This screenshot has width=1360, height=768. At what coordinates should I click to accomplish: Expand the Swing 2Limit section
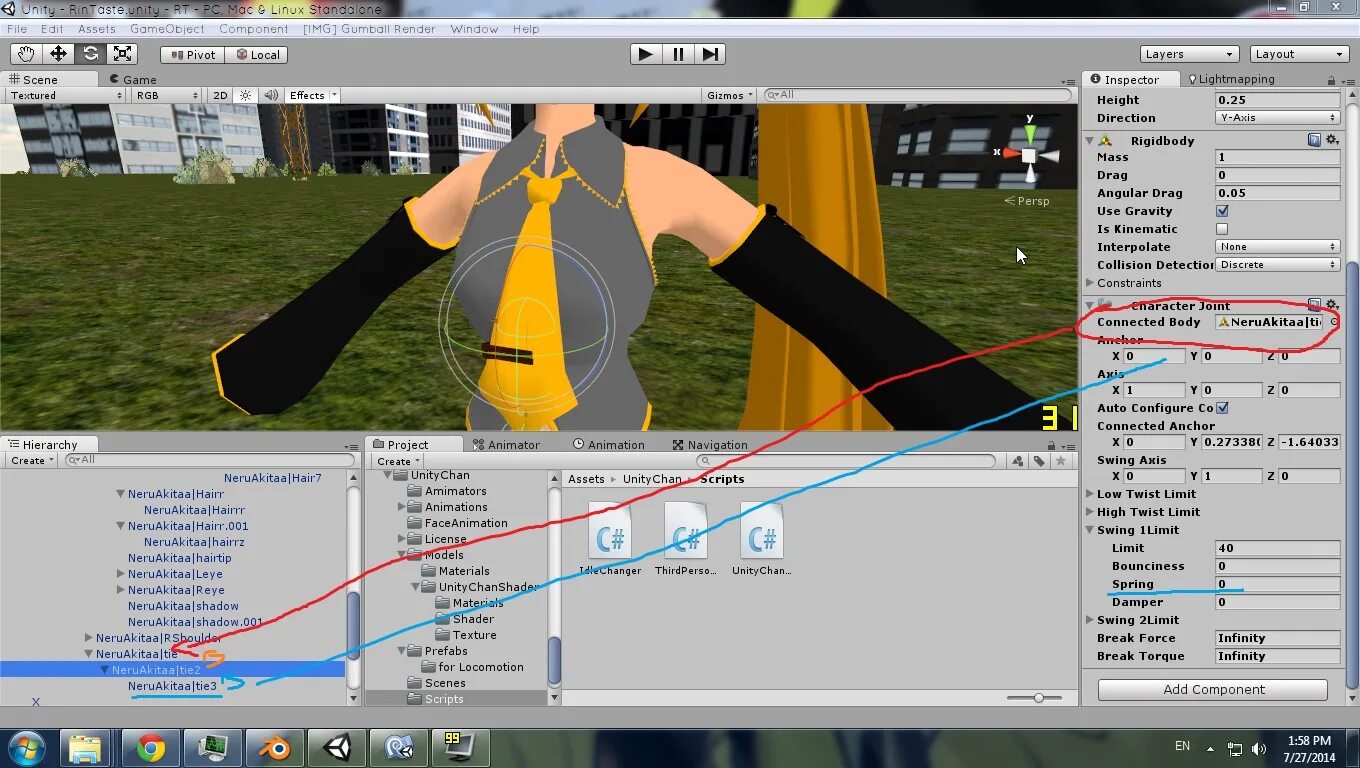click(x=1091, y=620)
